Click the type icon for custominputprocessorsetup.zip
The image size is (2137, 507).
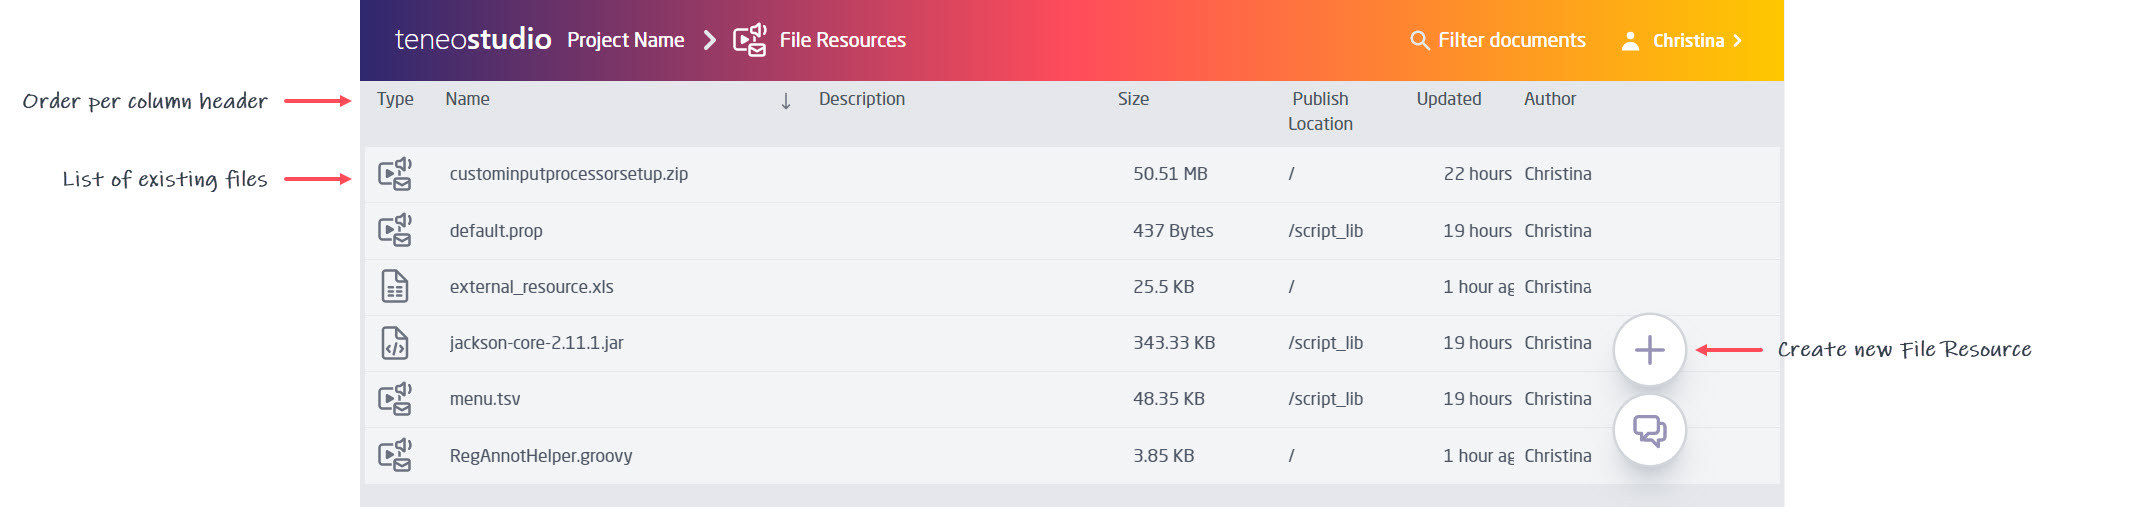point(395,174)
